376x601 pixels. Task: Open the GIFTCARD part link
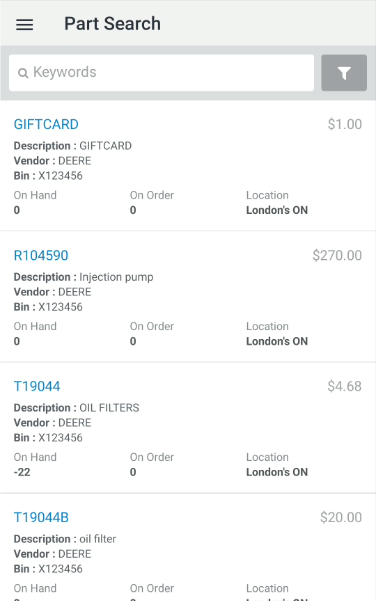pos(46,124)
